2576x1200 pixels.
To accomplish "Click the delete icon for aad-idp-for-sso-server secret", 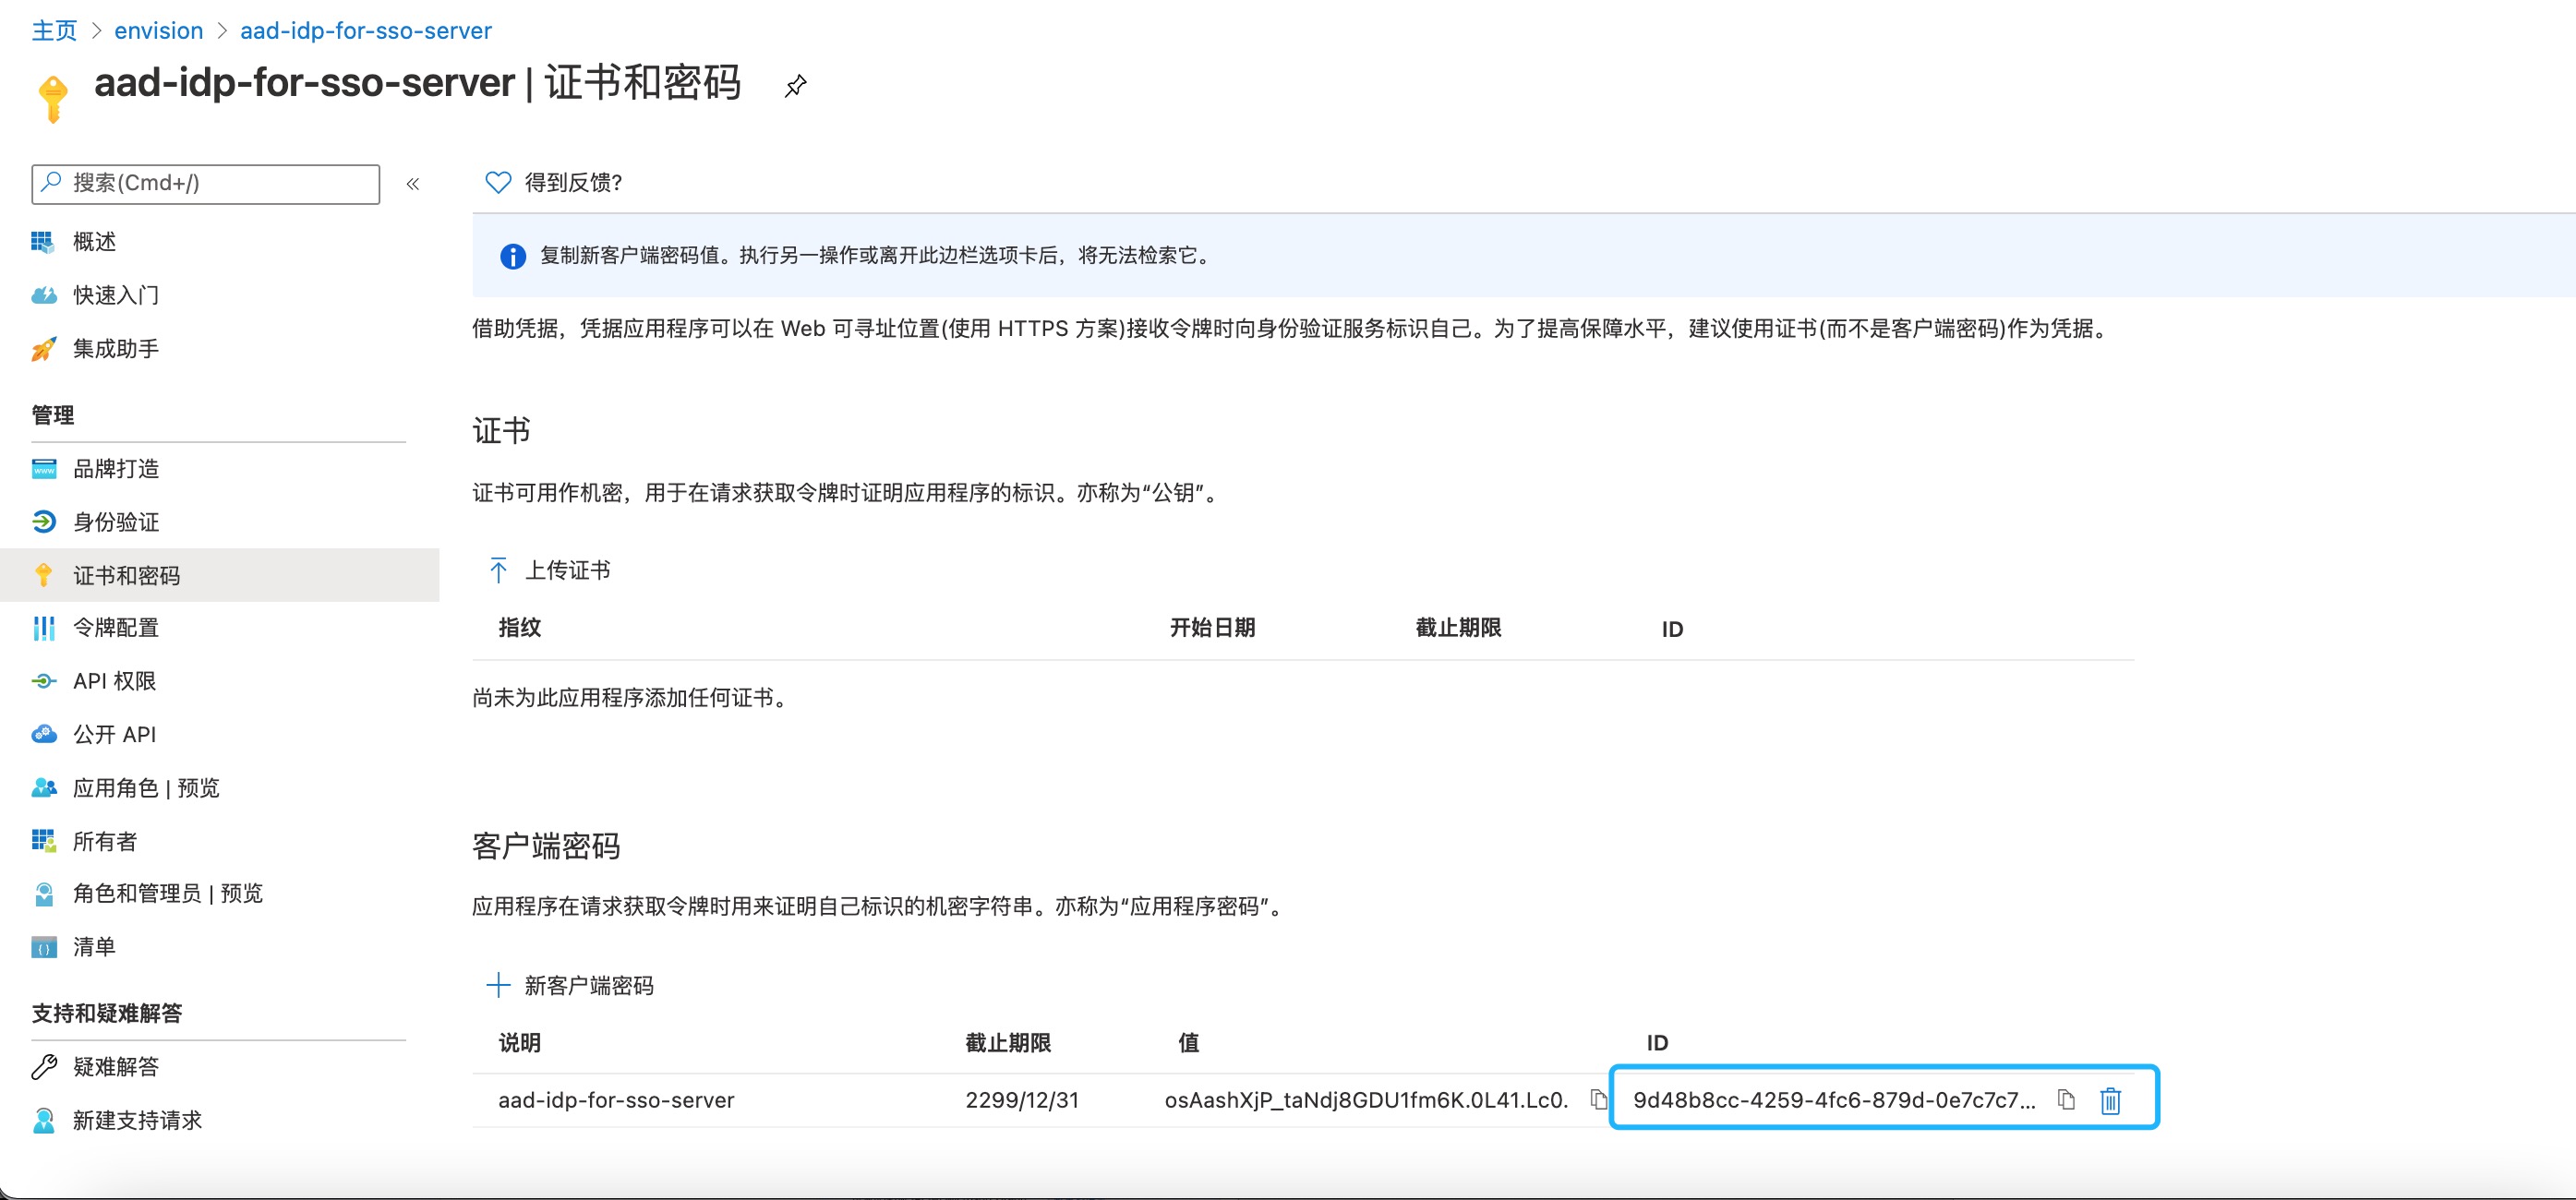I will pos(2108,1100).
